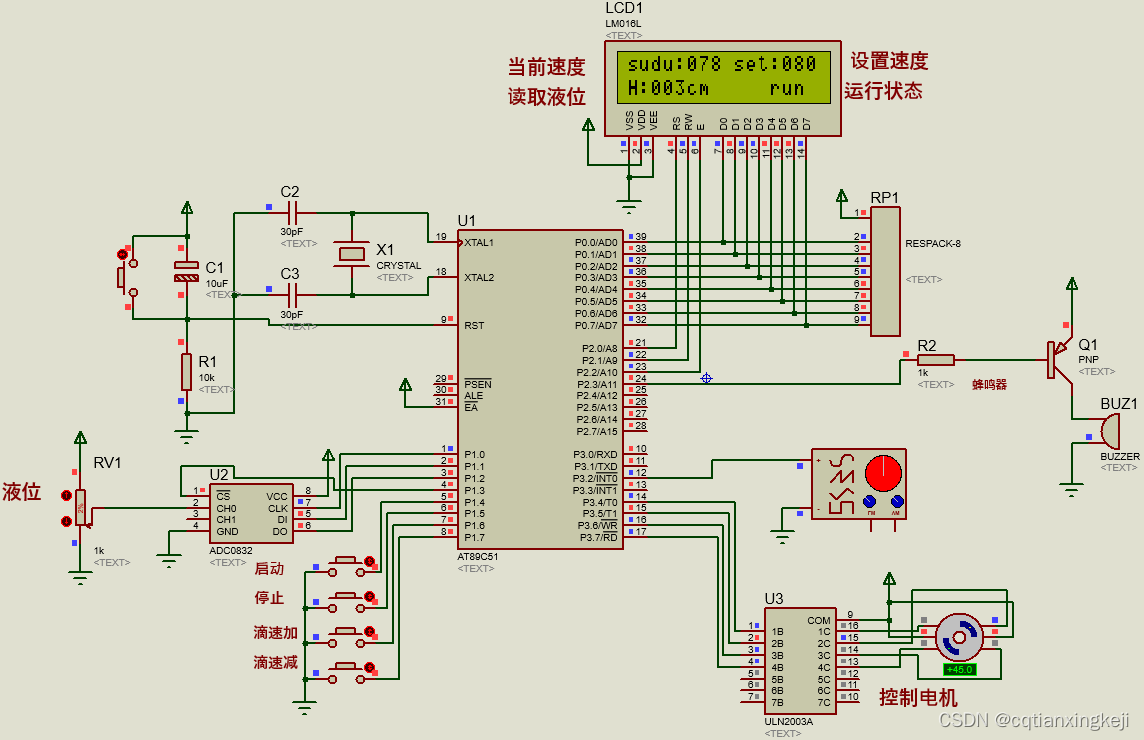1144x740 pixels.
Task: Activate the 停止 stop push button actuator
Action: pyautogui.click(x=369, y=597)
